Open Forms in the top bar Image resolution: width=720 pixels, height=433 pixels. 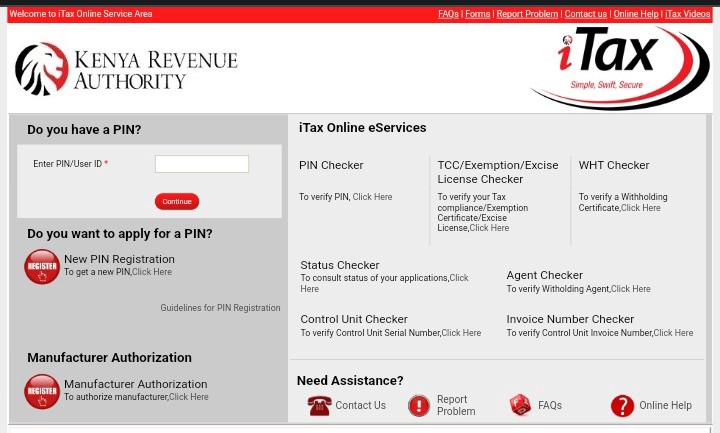478,14
